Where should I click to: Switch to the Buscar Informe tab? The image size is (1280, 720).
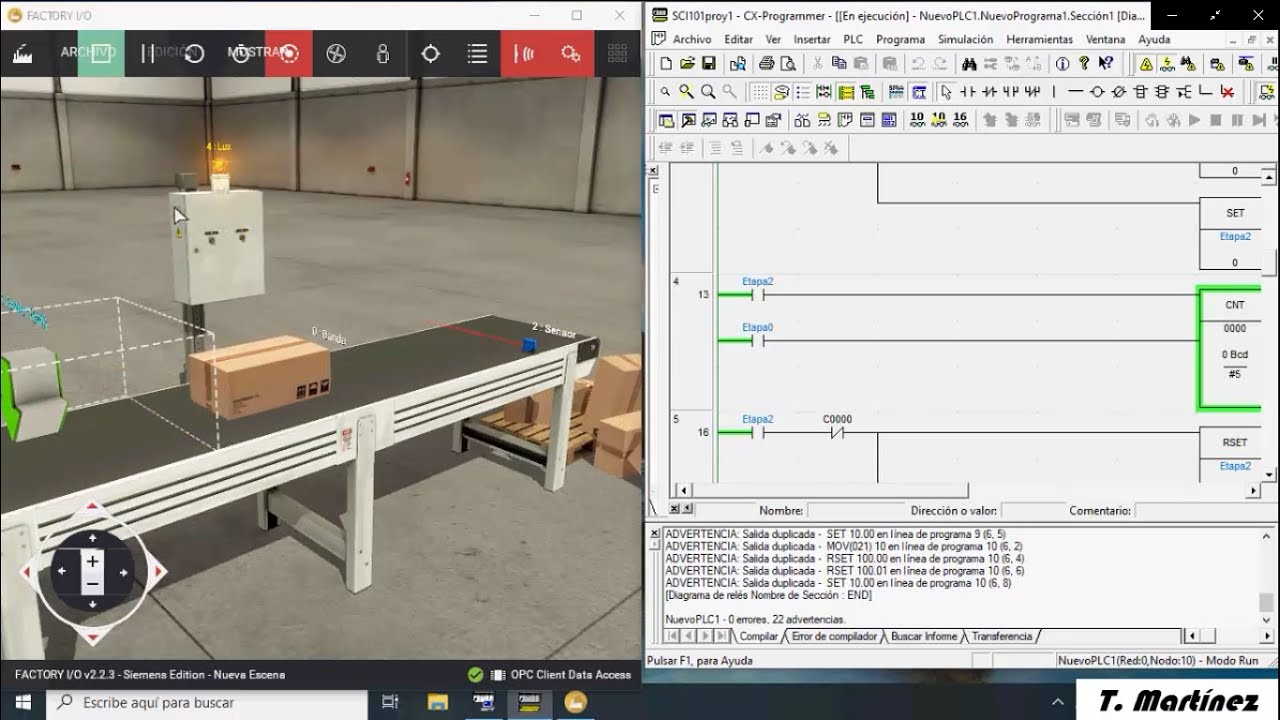point(924,636)
